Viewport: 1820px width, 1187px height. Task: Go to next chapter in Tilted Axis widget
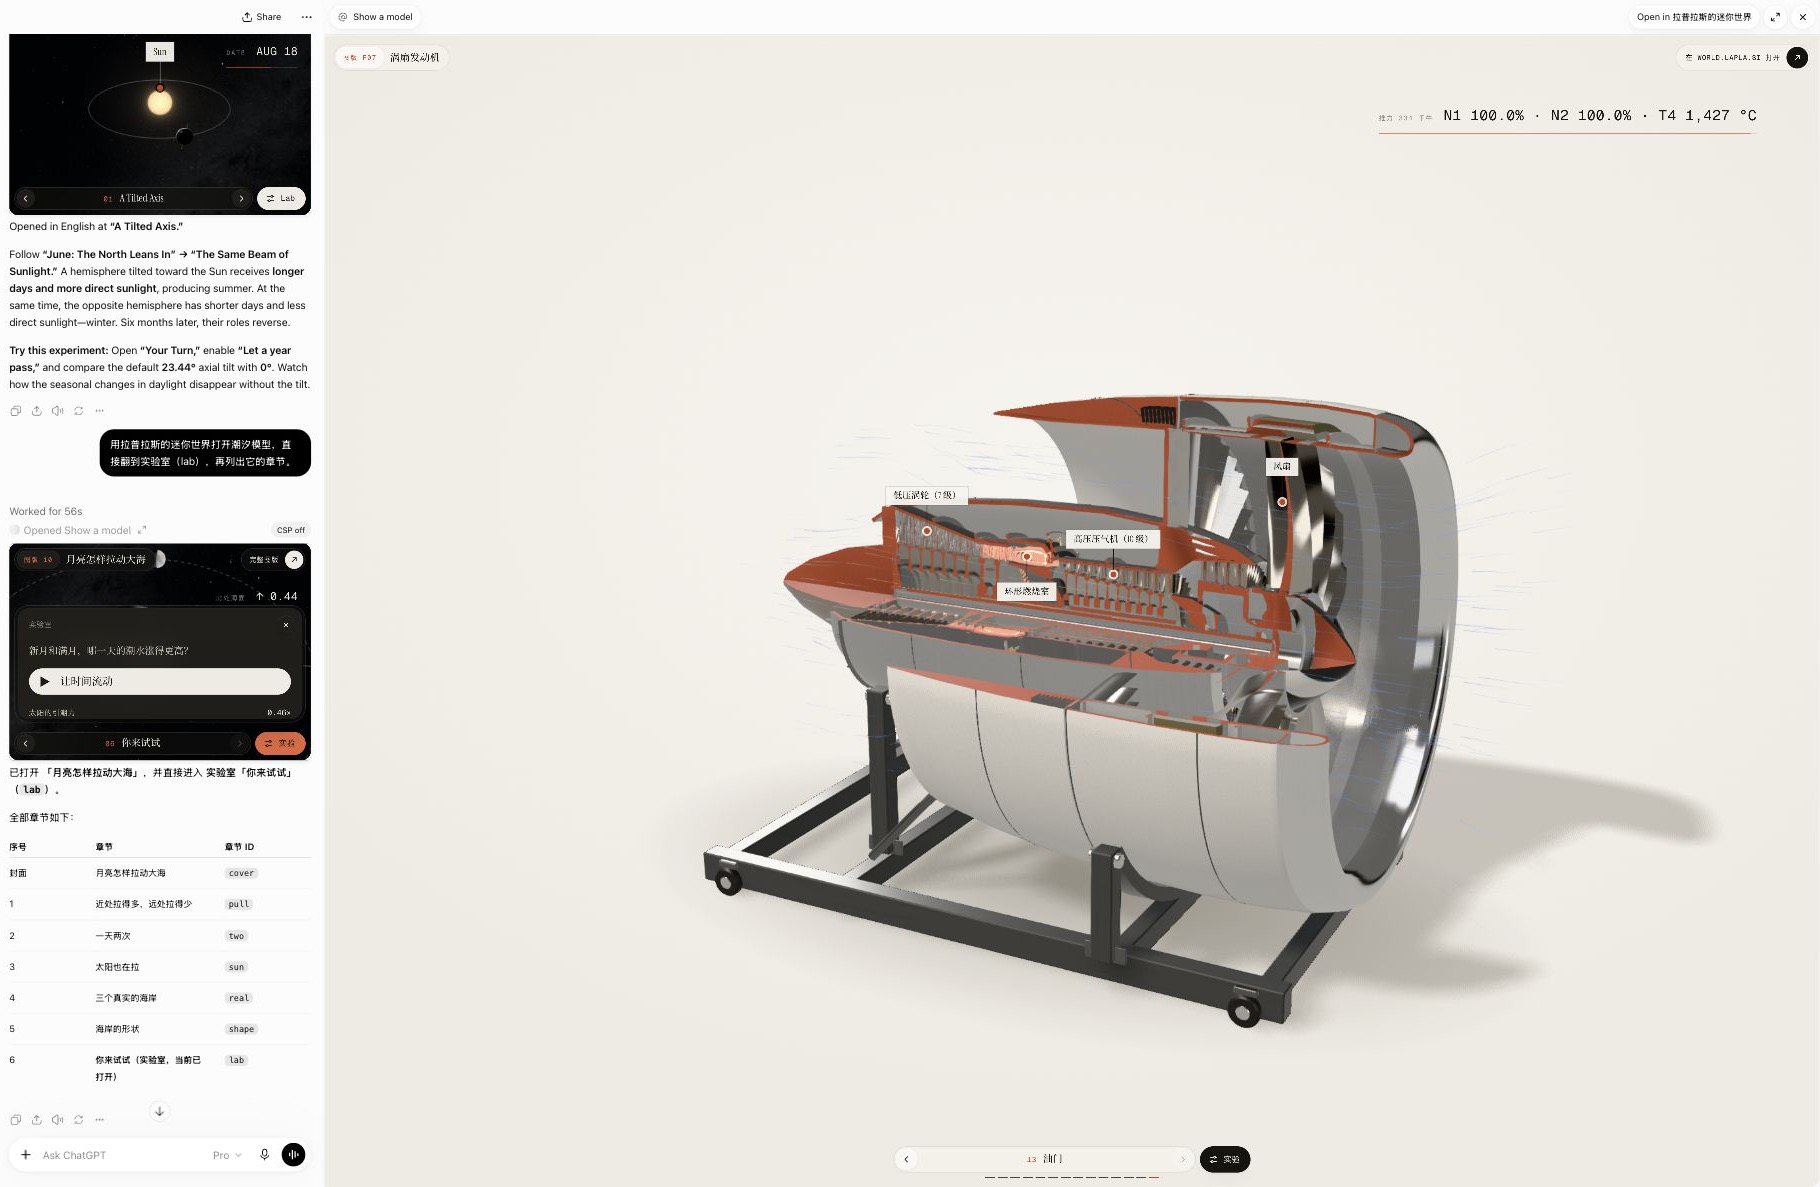241,198
